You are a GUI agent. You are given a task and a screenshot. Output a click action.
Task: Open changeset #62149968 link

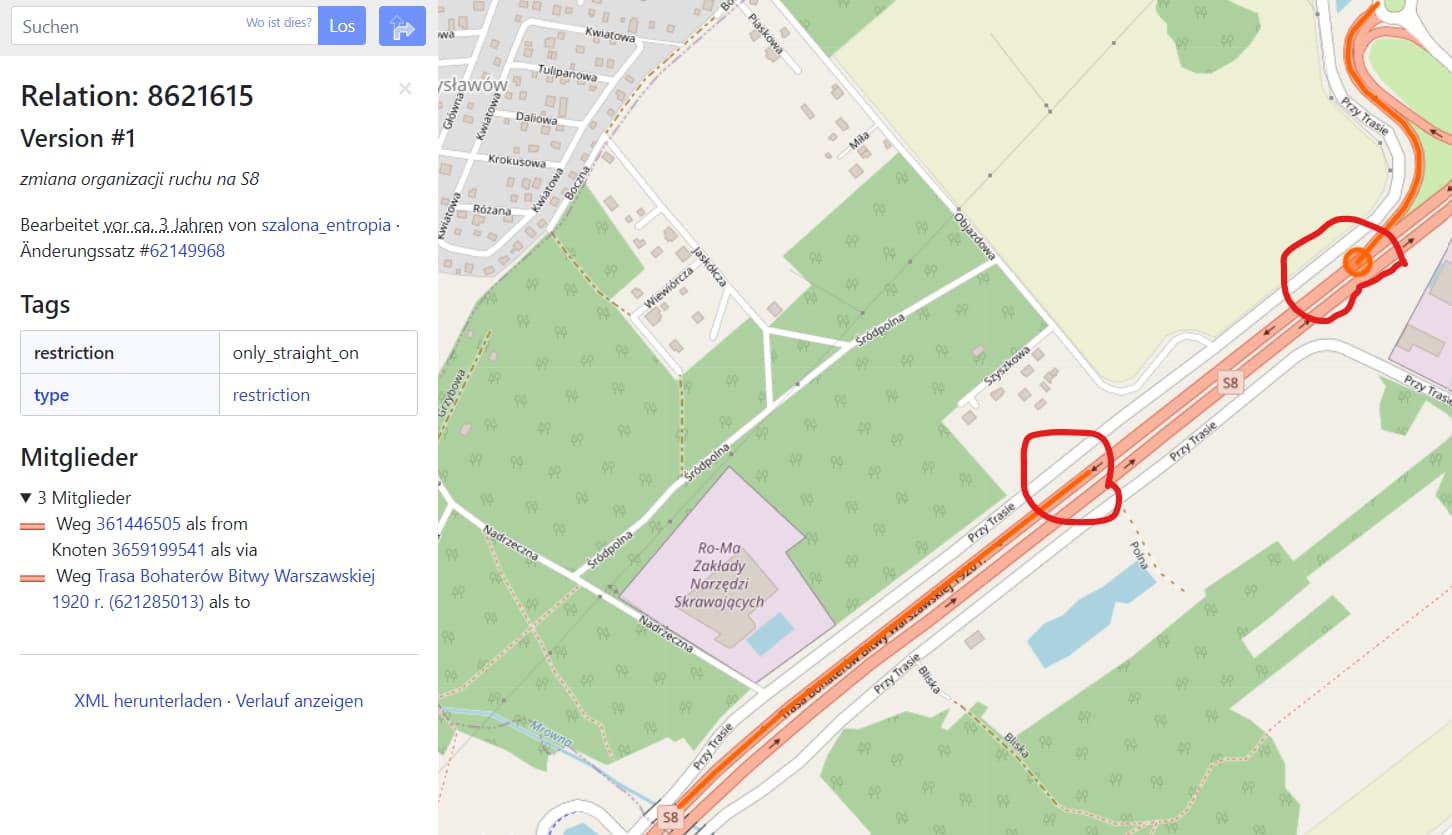tap(187, 251)
